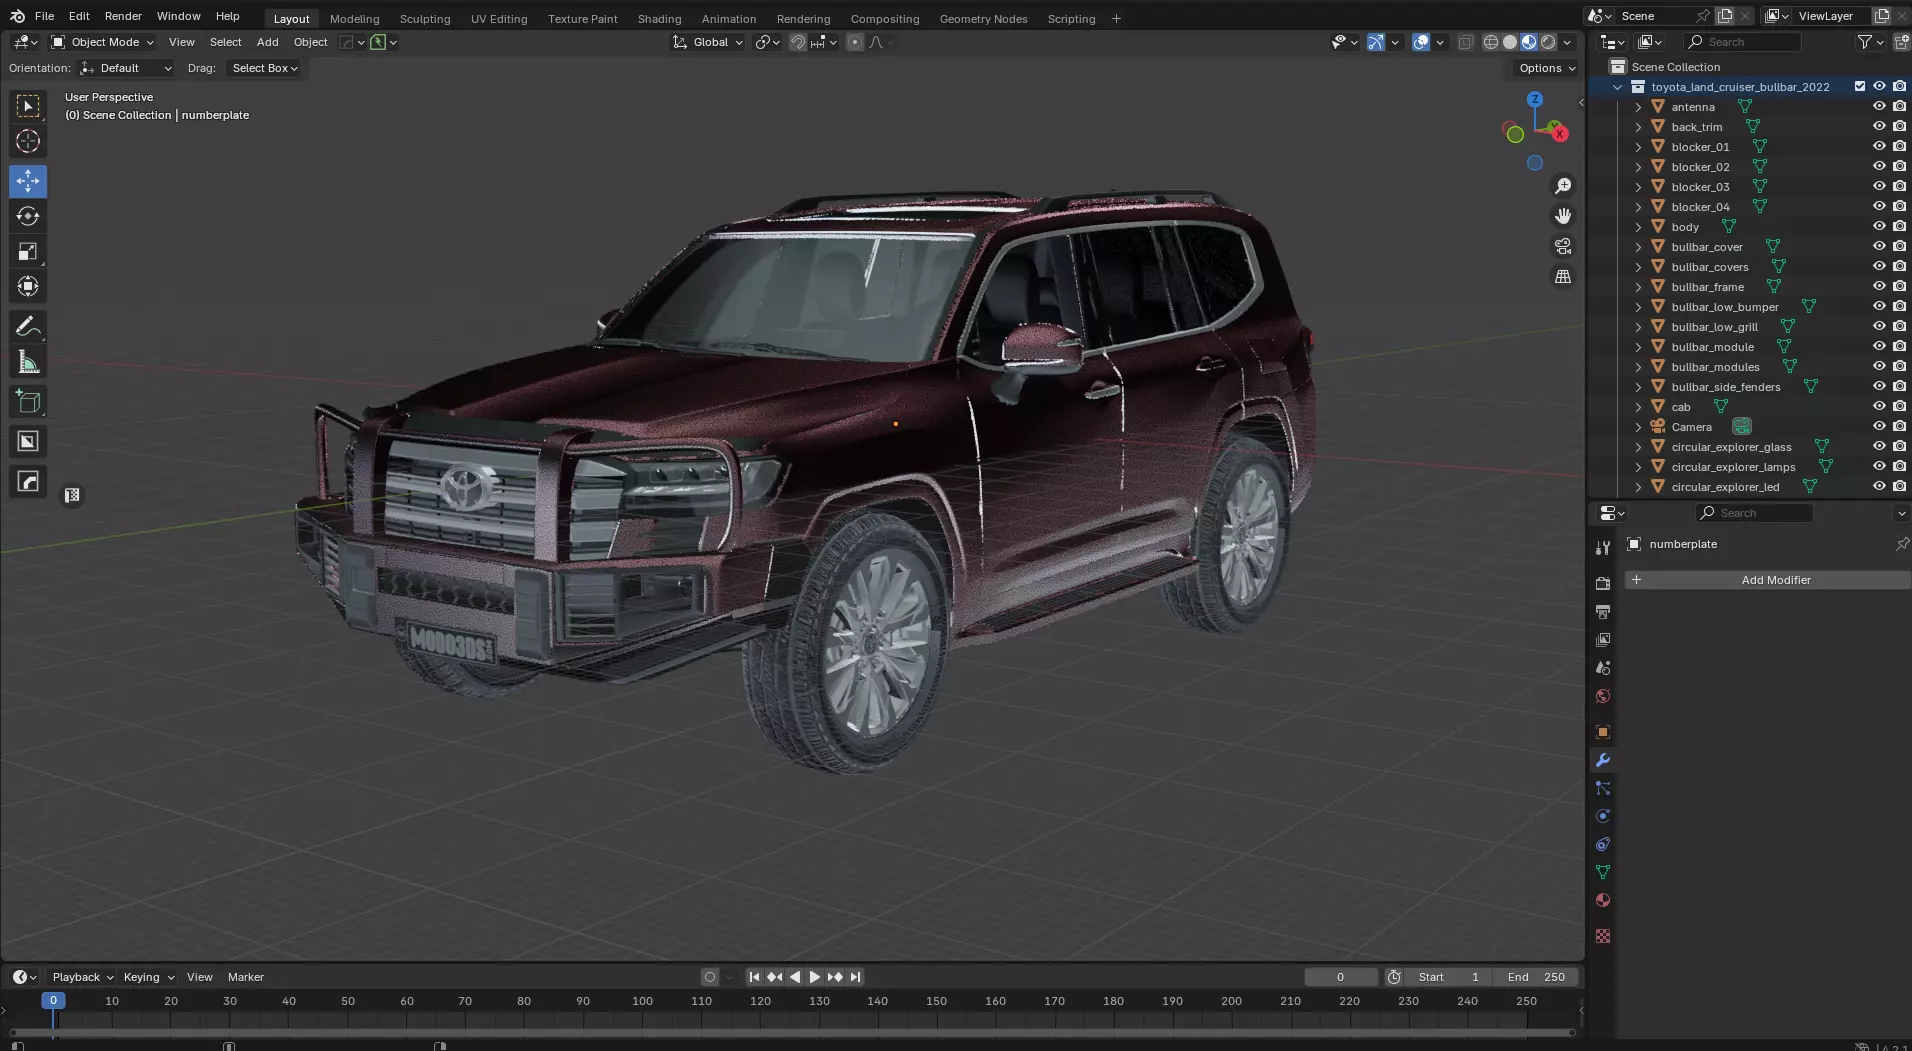Activate the Transform tool
The image size is (1912, 1051).
click(28, 287)
